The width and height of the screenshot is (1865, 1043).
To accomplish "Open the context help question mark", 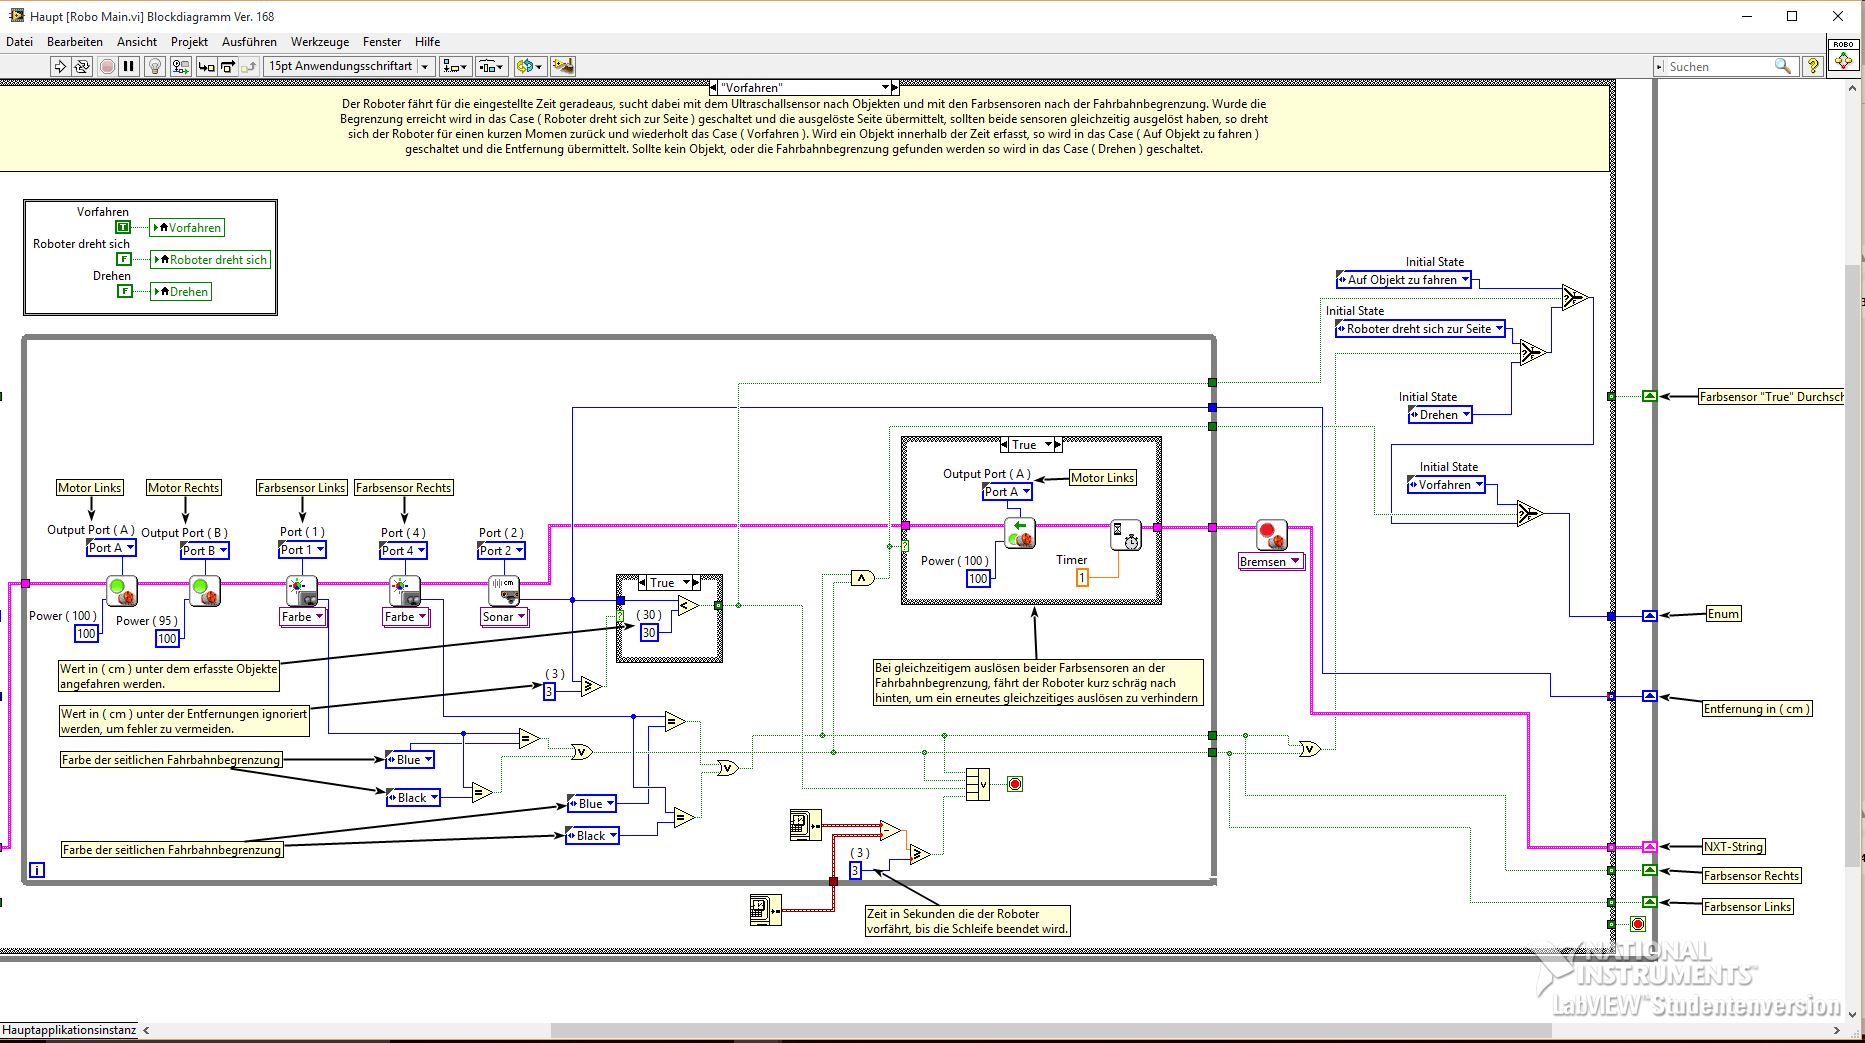I will tap(1813, 66).
